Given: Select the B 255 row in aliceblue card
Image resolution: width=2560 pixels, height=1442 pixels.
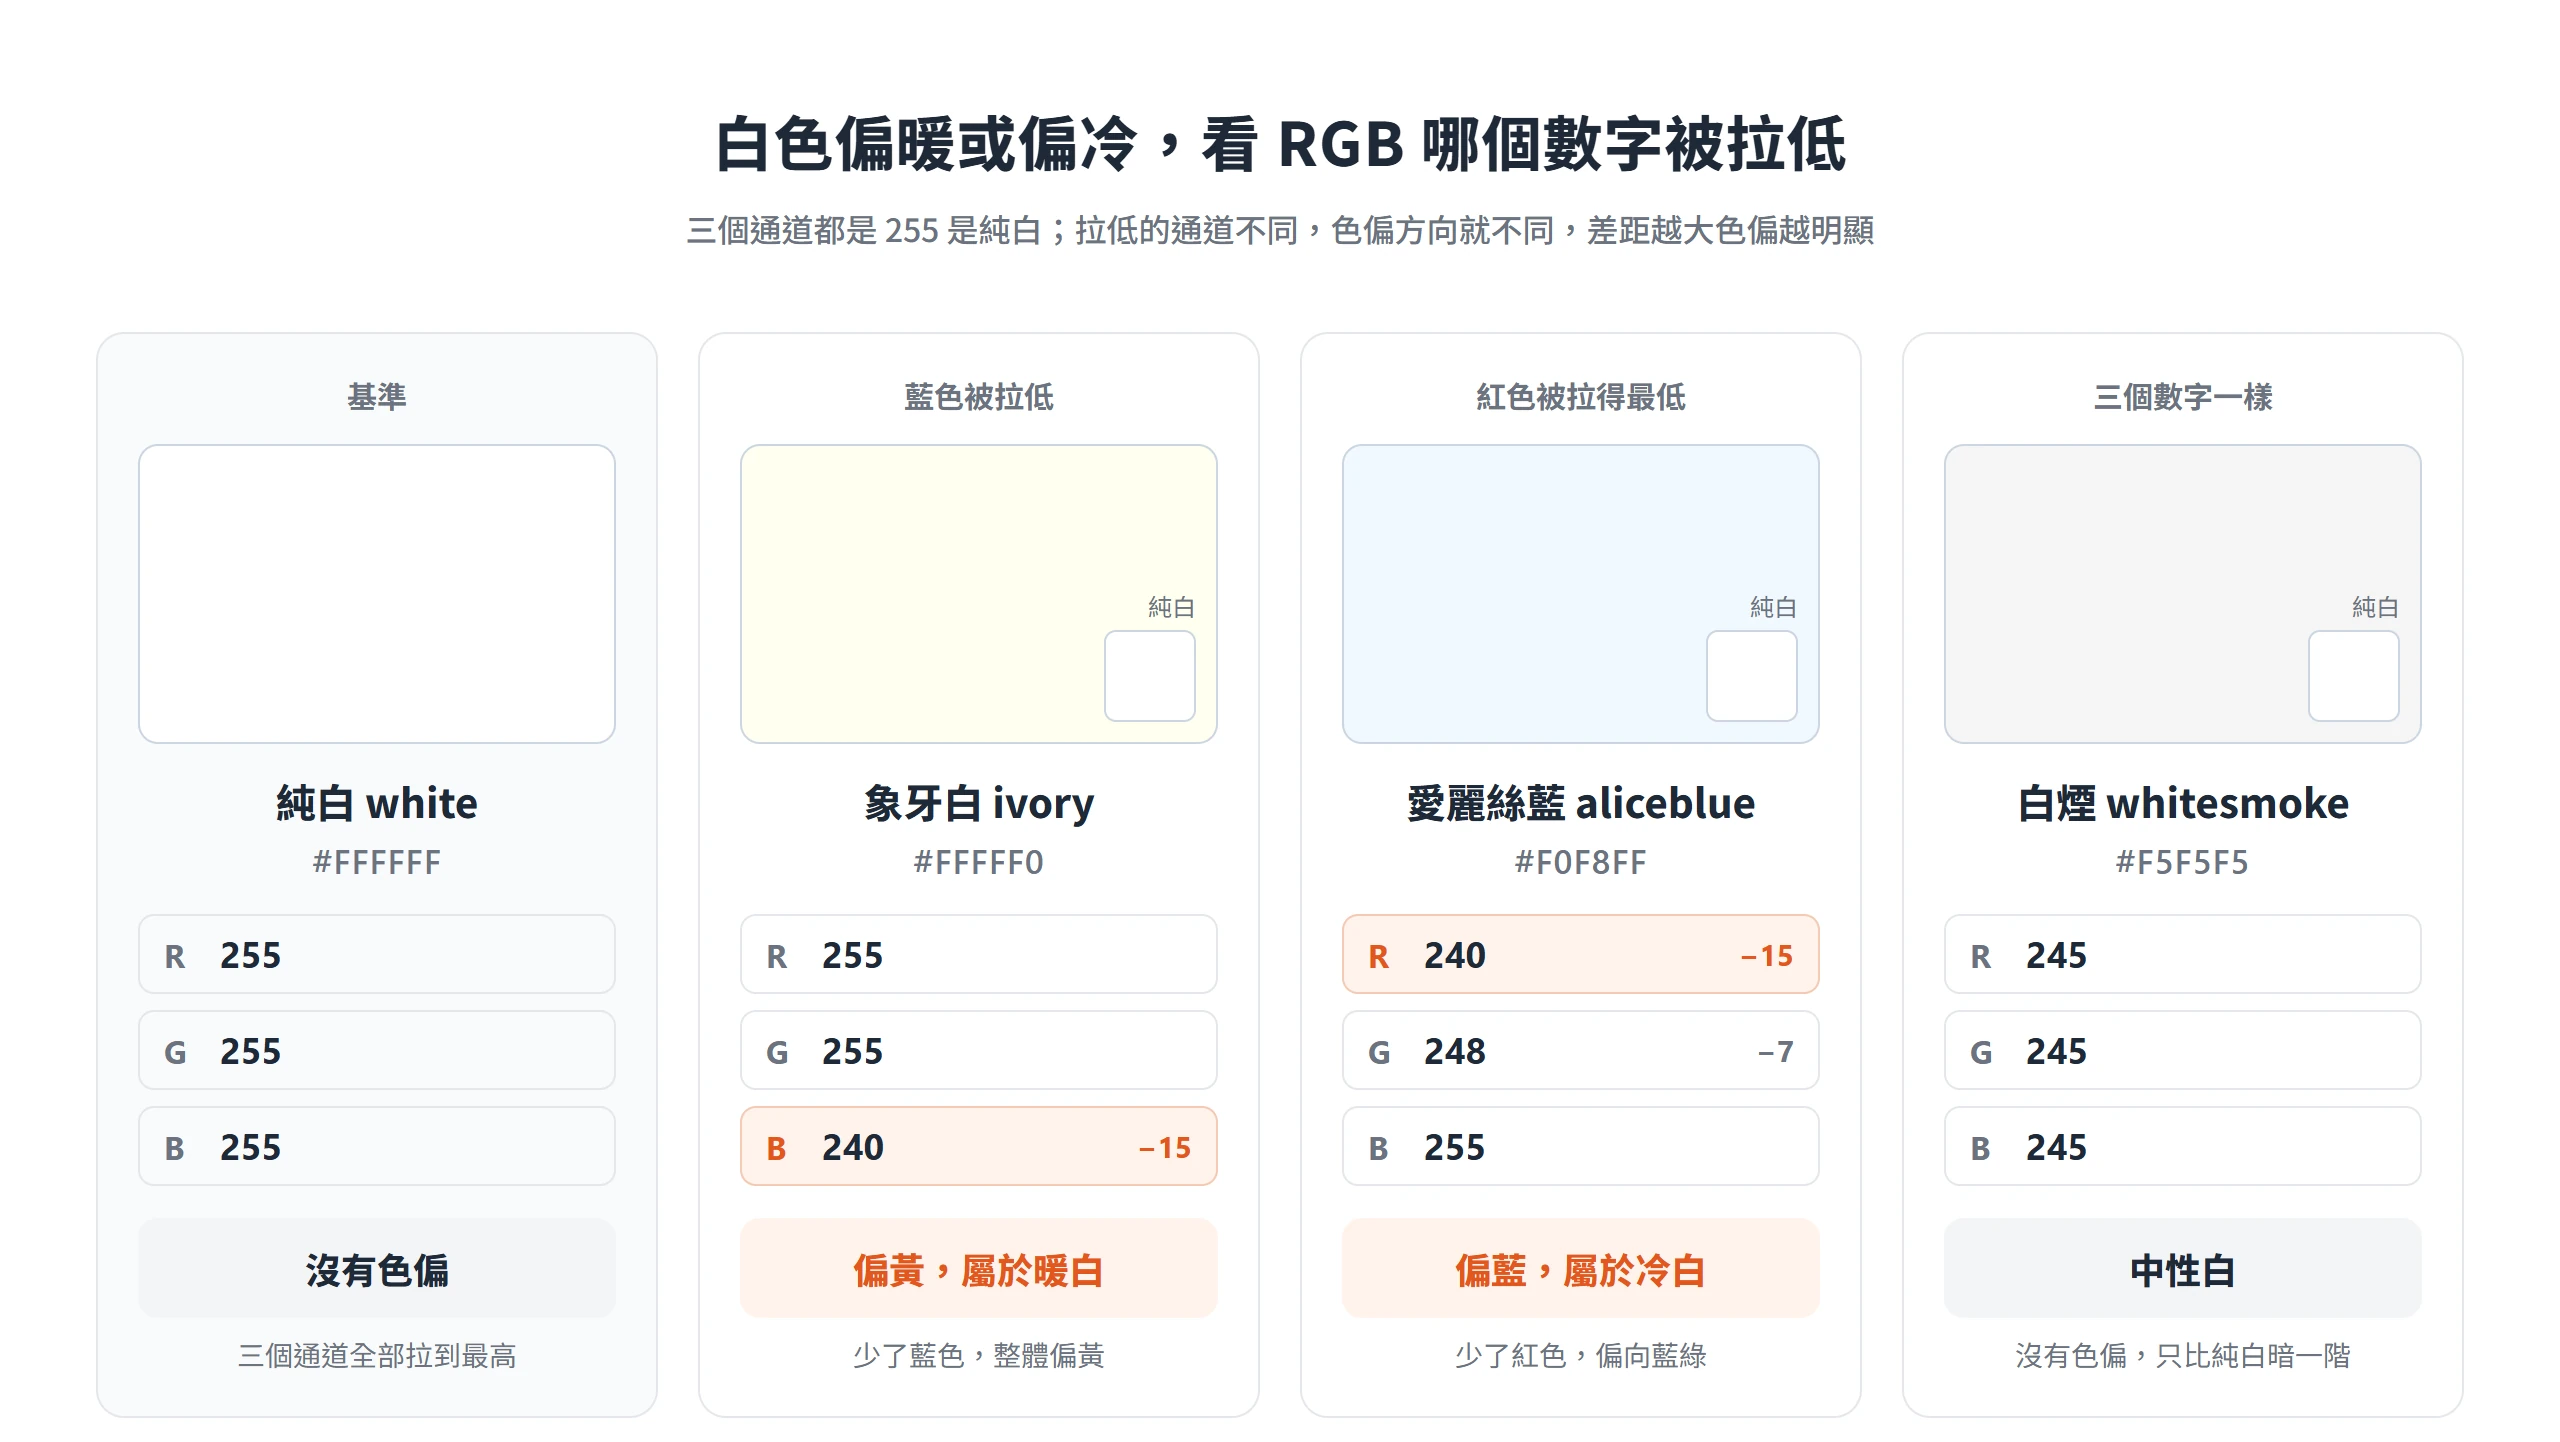Looking at the screenshot, I should click(1581, 1146).
